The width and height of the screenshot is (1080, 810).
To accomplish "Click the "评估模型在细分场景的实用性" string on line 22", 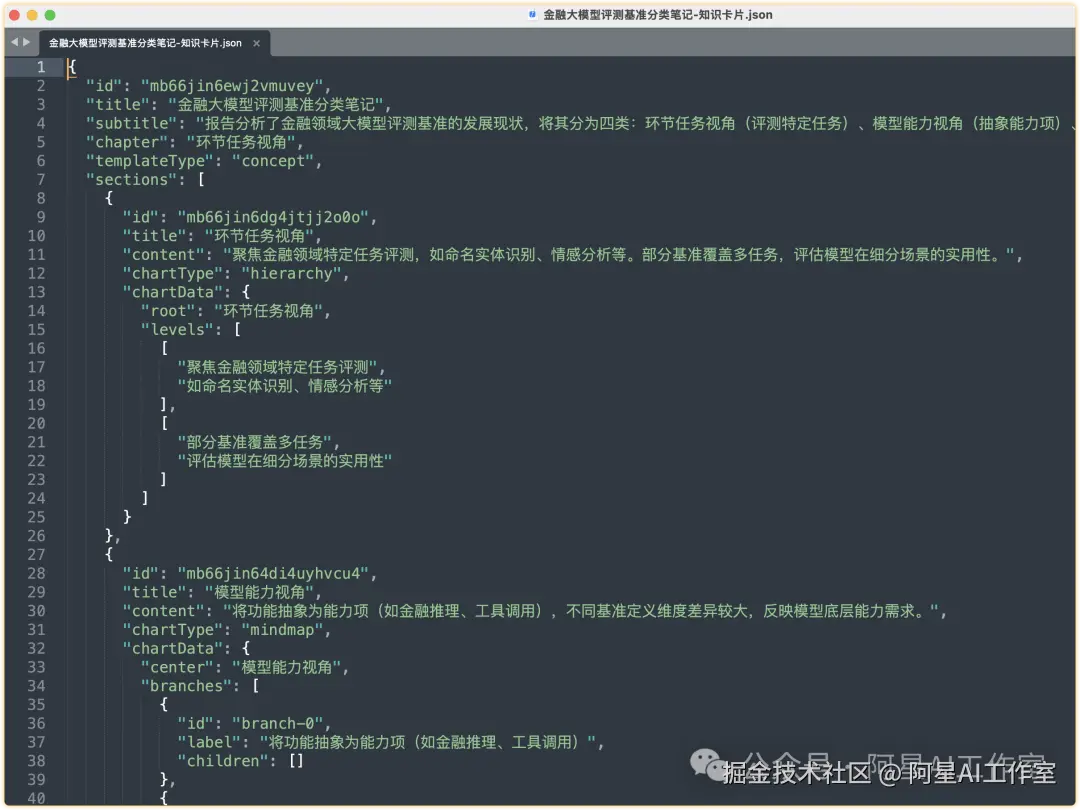I will click(x=284, y=461).
